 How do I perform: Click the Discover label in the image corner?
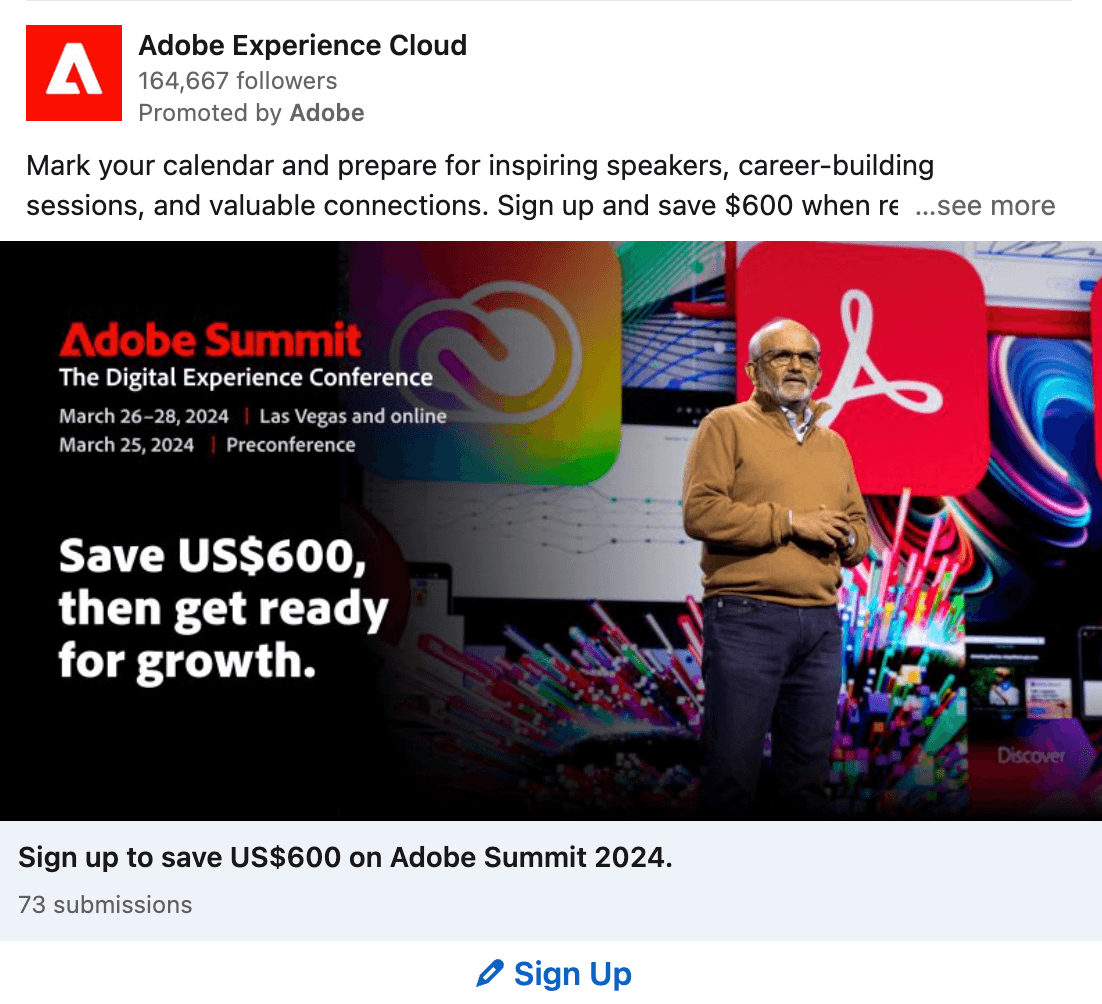[x=1031, y=755]
